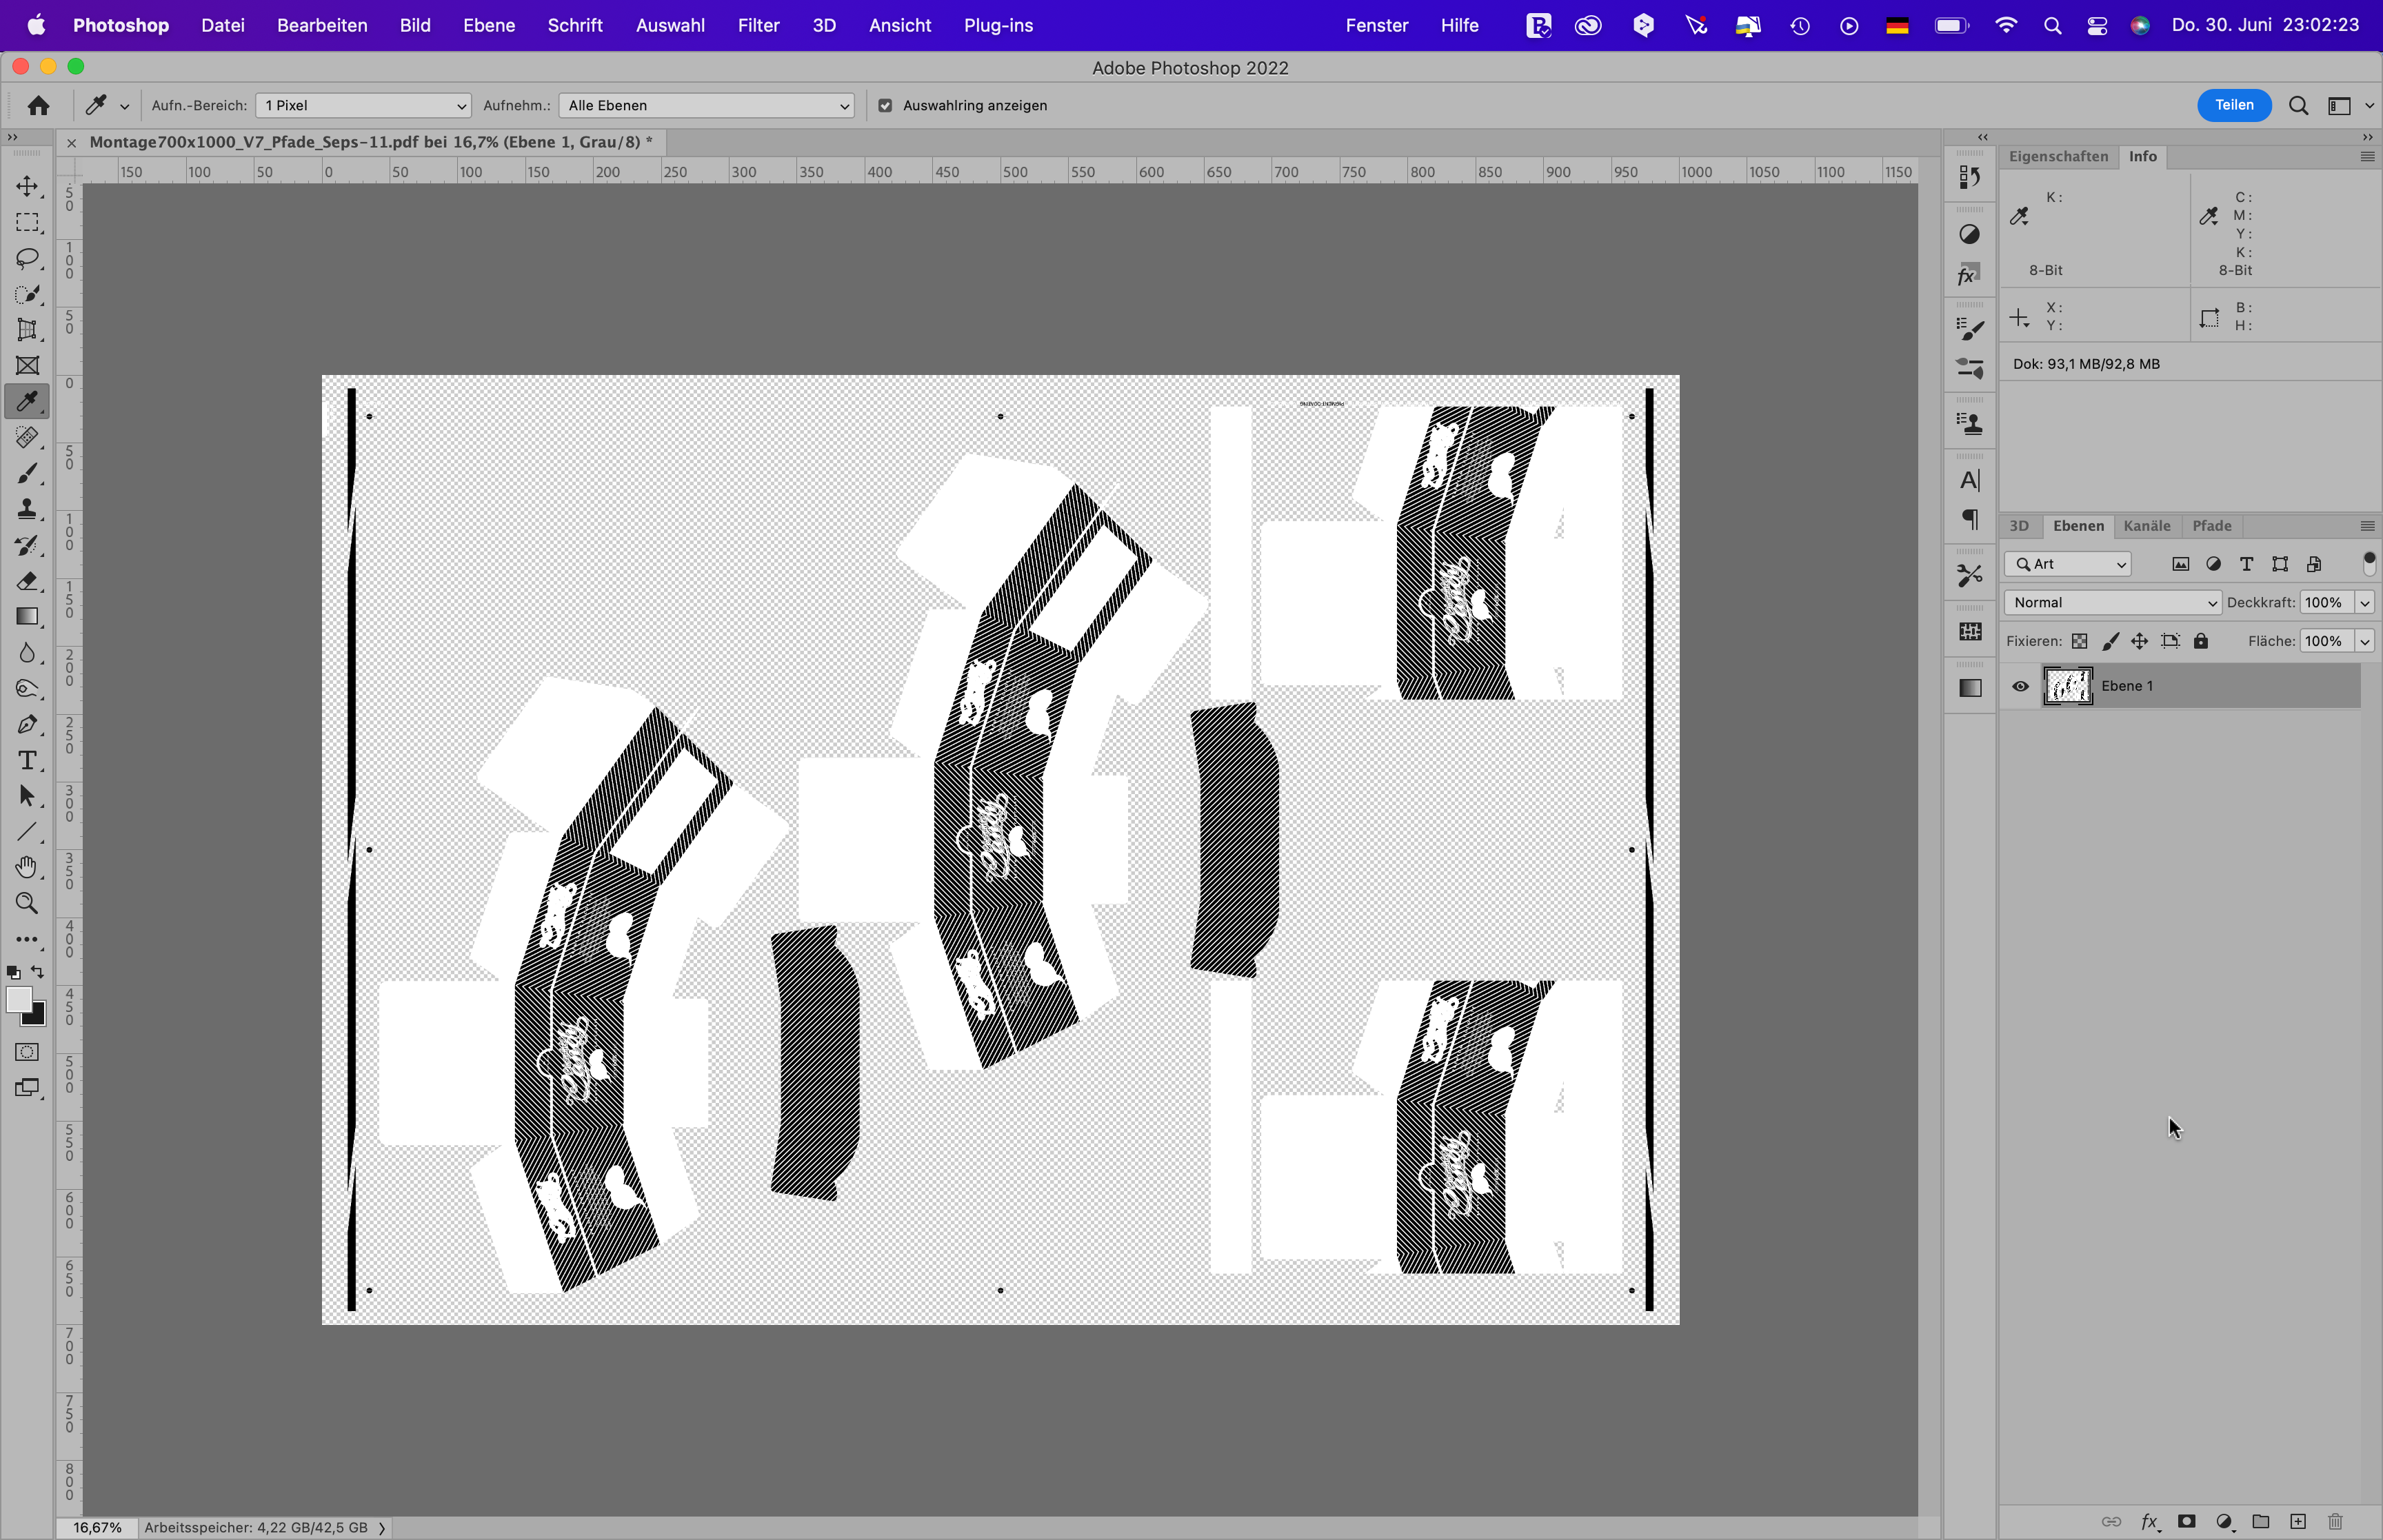Image resolution: width=2383 pixels, height=1540 pixels.
Task: Select the Lasso tool
Action: [x=27, y=259]
